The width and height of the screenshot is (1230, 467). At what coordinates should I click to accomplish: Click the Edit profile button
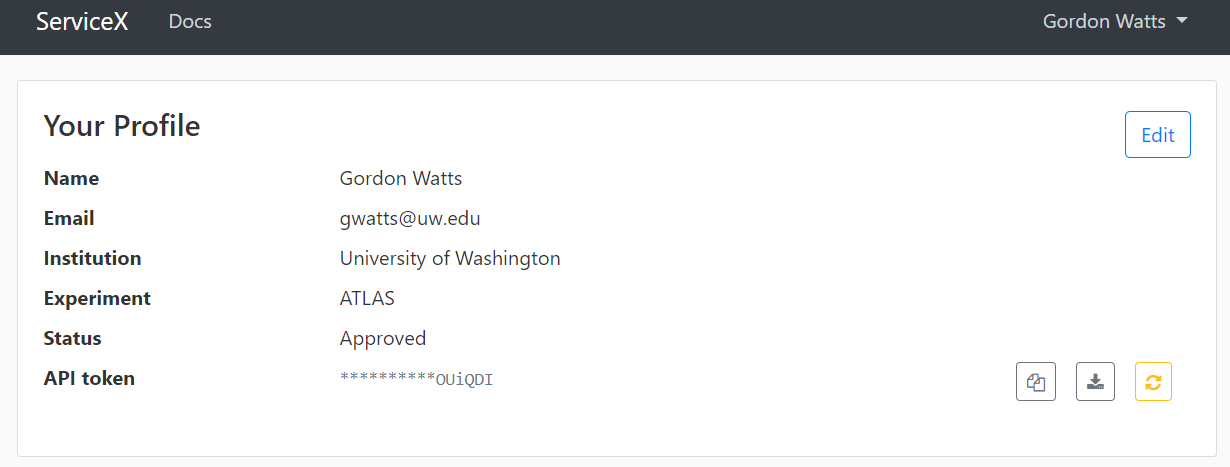[1158, 135]
